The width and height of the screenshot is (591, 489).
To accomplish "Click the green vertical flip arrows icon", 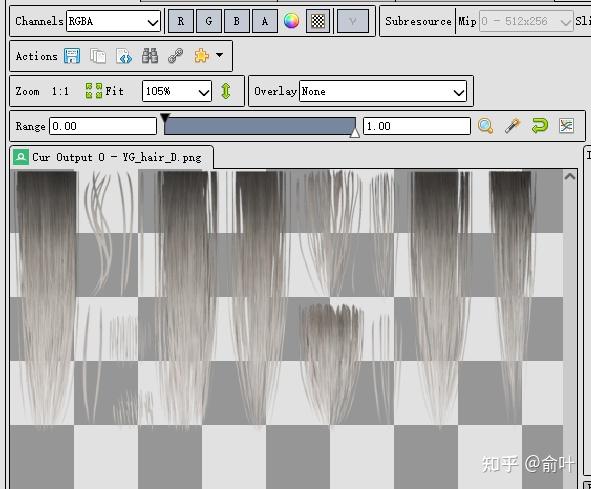I will 226,91.
